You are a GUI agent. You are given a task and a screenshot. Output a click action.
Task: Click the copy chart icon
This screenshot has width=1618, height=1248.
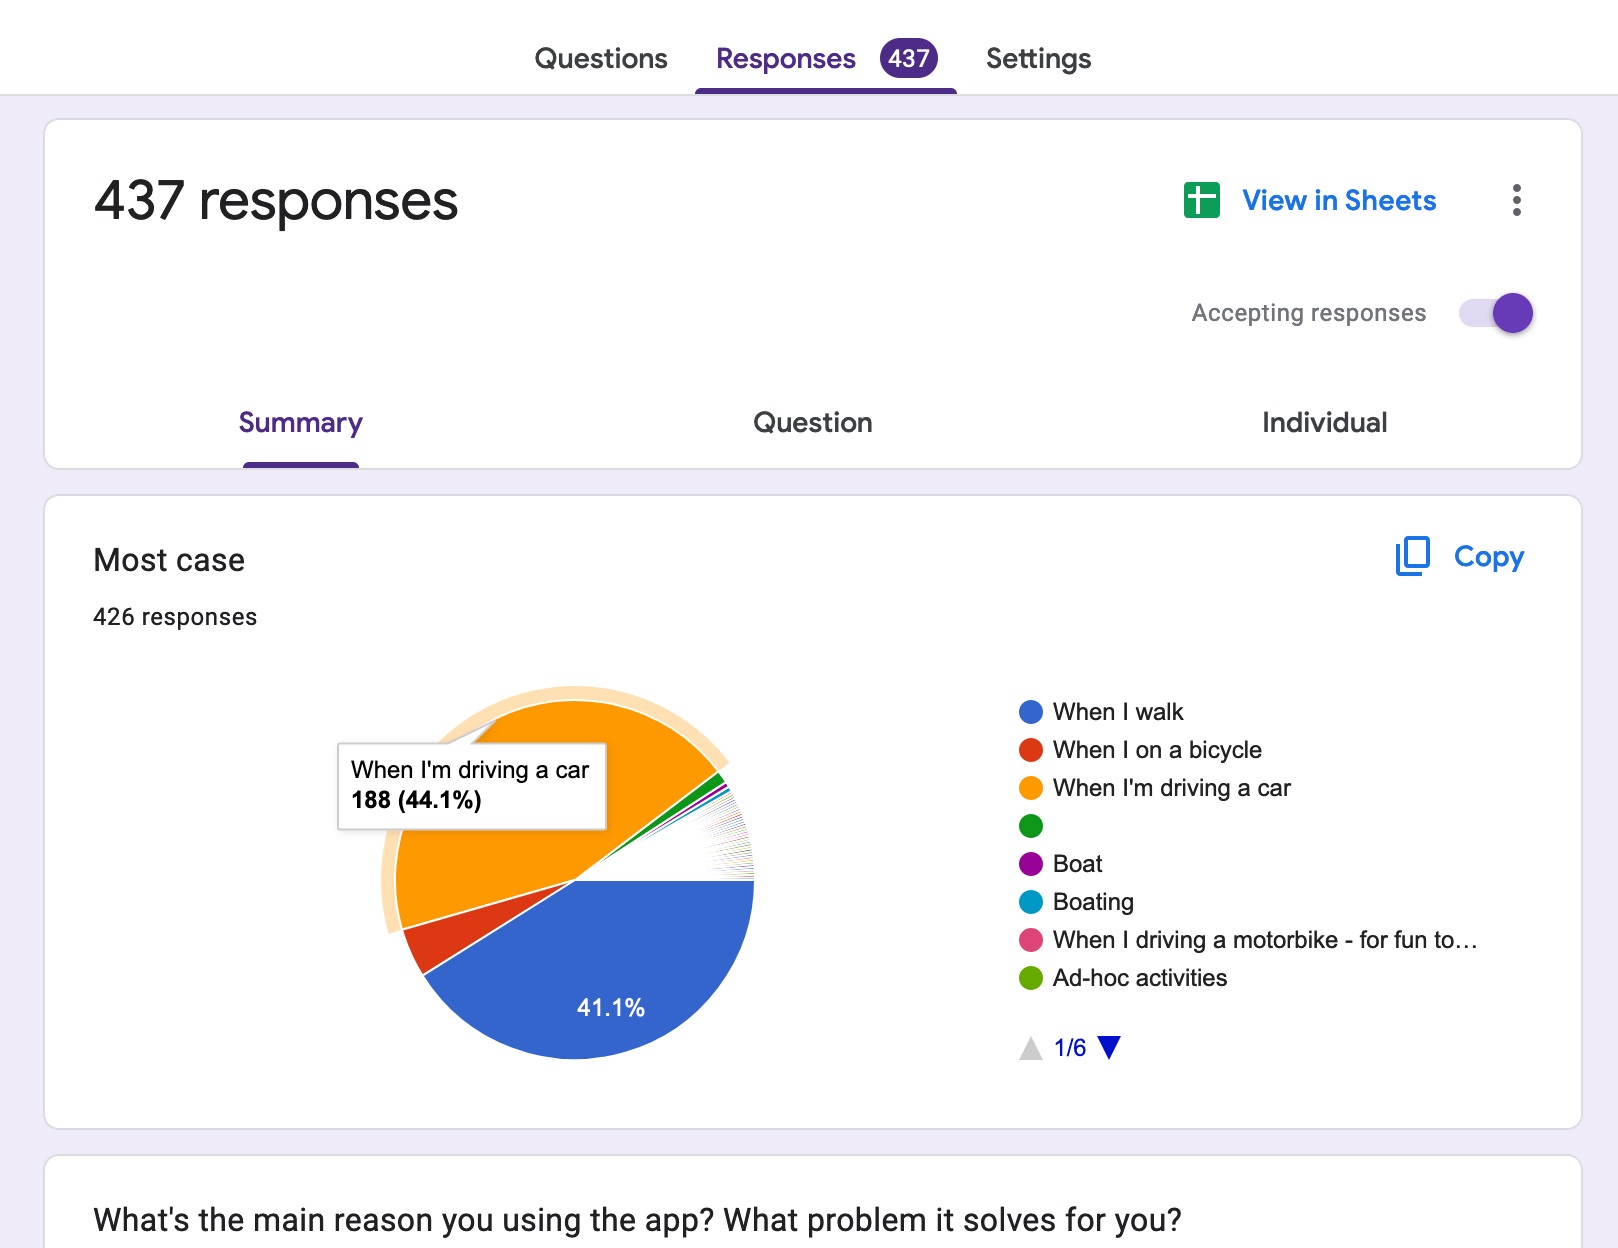[1412, 556]
